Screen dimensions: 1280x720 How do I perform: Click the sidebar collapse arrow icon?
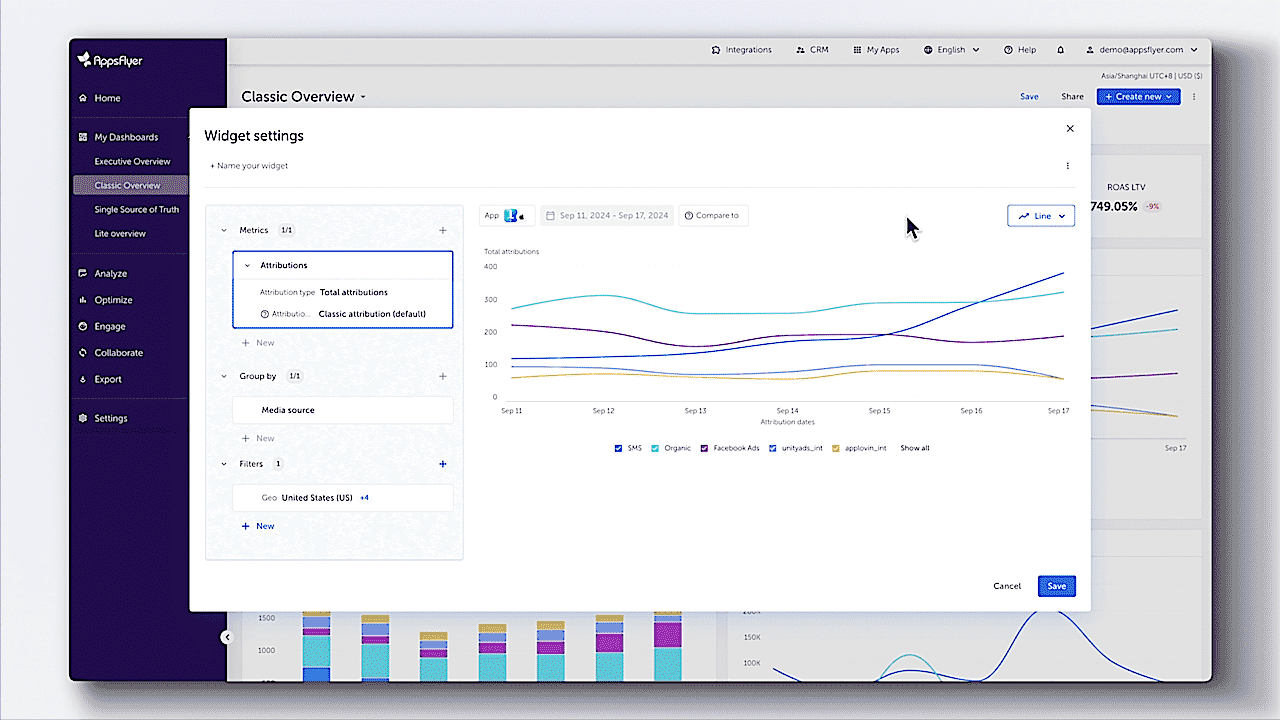pyautogui.click(x=227, y=637)
